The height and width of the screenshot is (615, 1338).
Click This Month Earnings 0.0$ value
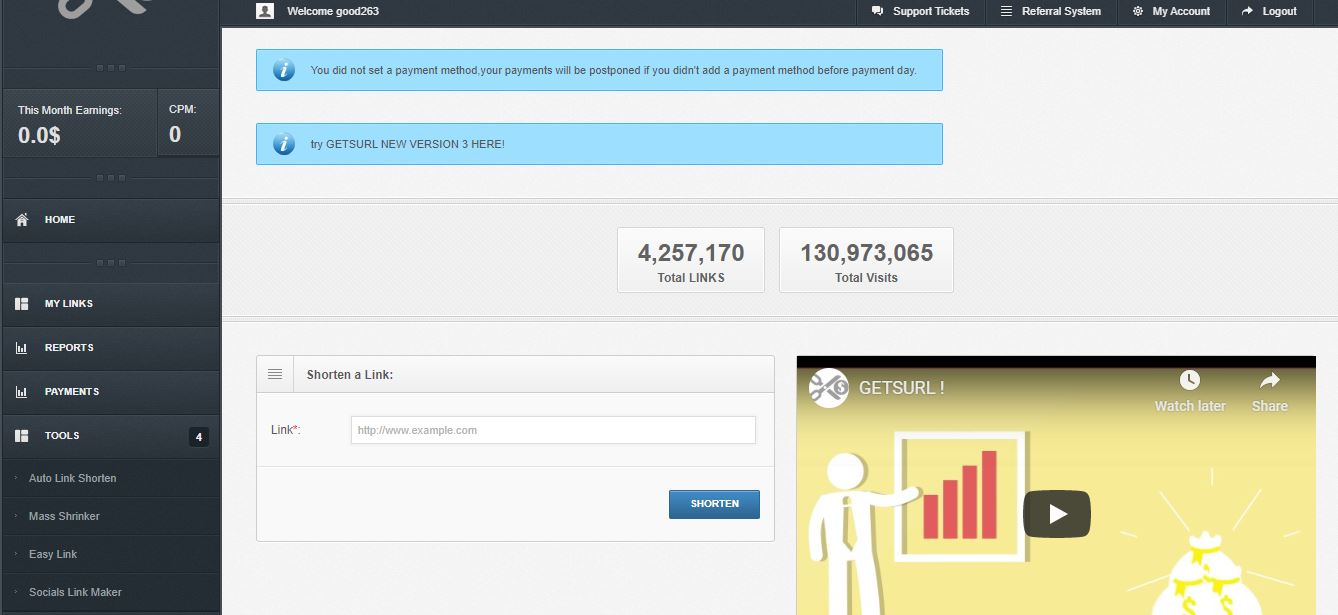tap(39, 135)
